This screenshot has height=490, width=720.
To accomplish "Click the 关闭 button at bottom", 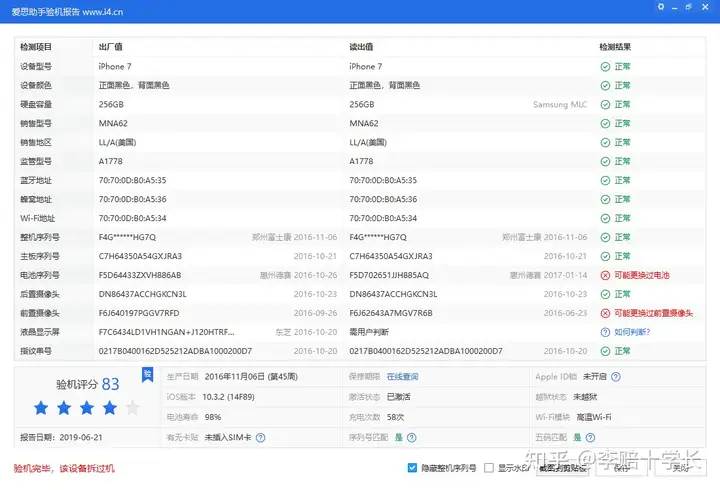I will [x=681, y=468].
